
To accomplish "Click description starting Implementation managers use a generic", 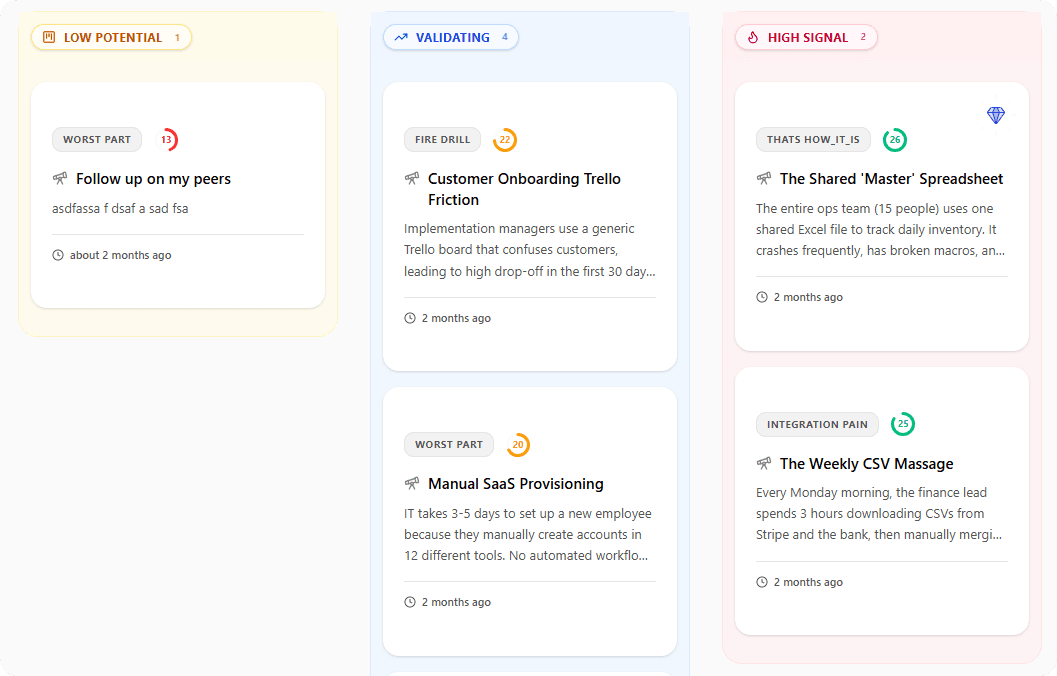I will [530, 249].
